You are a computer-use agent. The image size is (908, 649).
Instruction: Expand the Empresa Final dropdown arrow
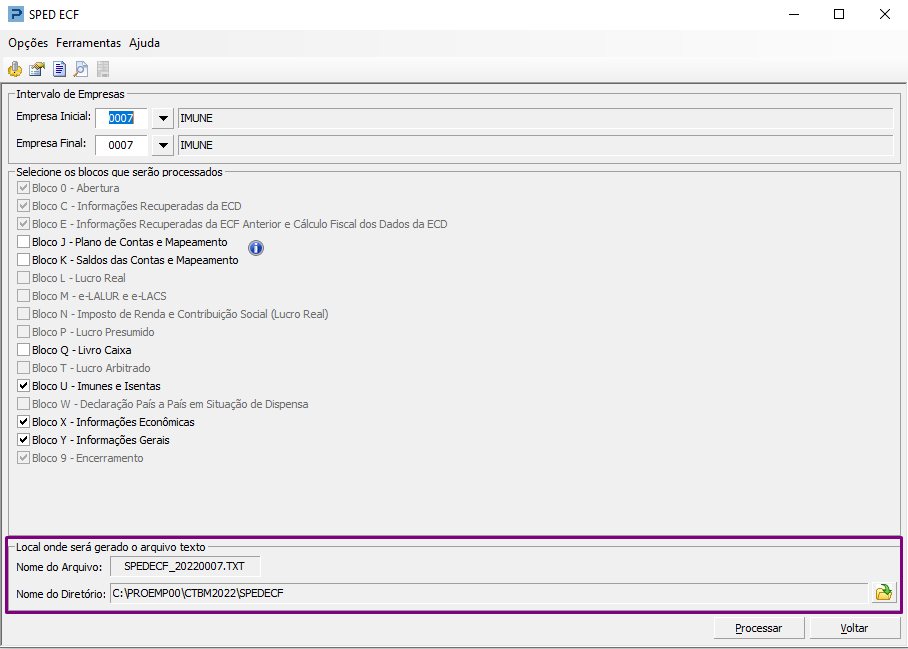[x=163, y=145]
